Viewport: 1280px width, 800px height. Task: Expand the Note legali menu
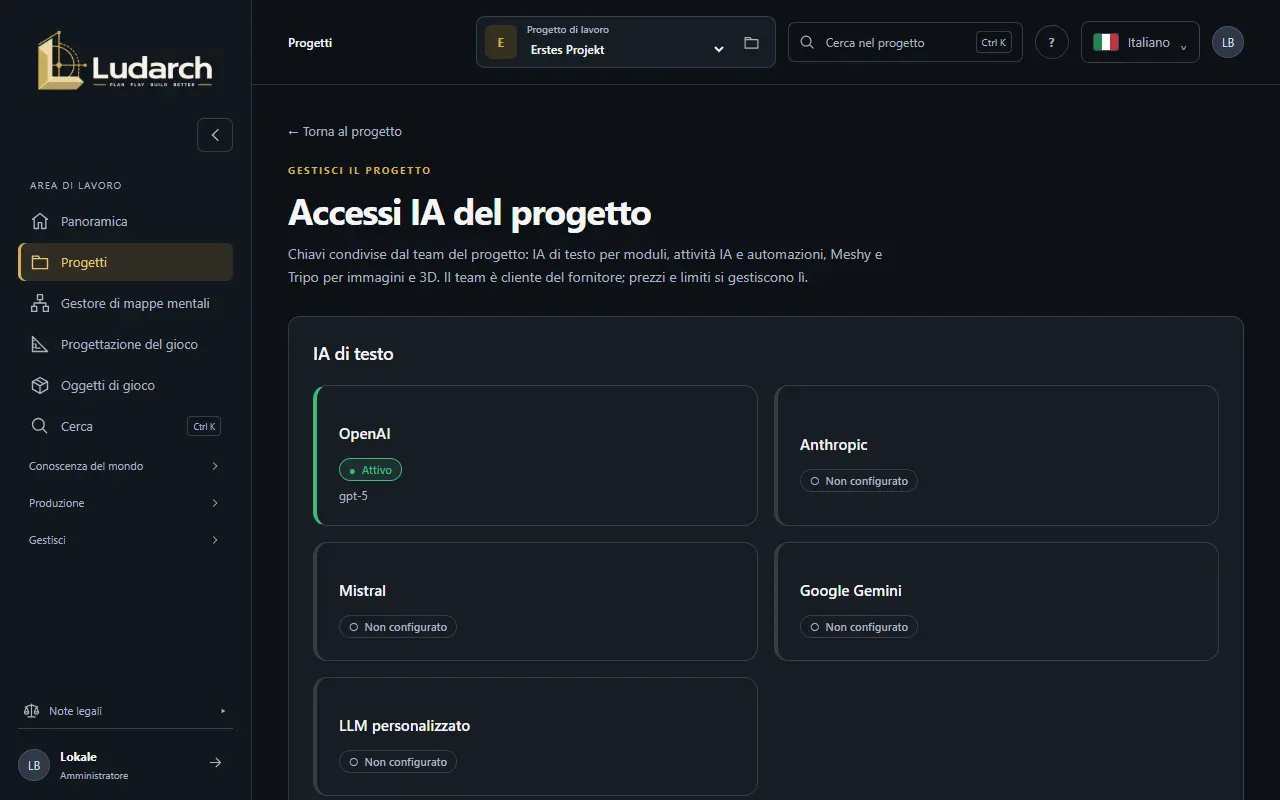pos(125,711)
